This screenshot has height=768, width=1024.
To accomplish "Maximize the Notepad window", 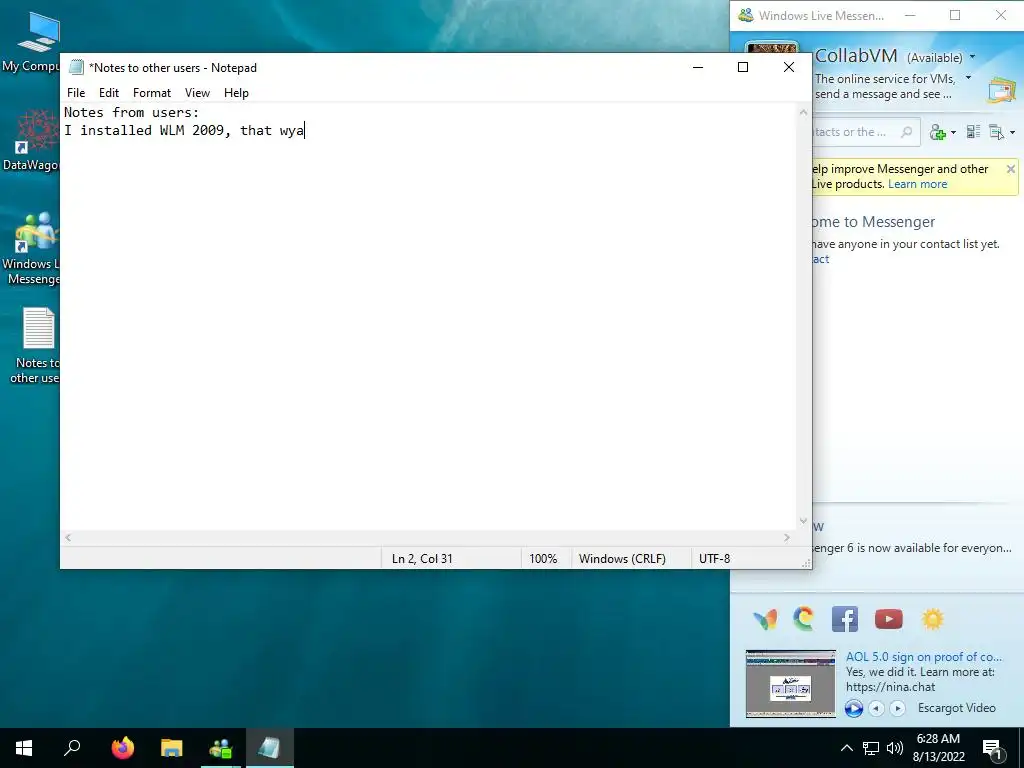I will (x=743, y=67).
